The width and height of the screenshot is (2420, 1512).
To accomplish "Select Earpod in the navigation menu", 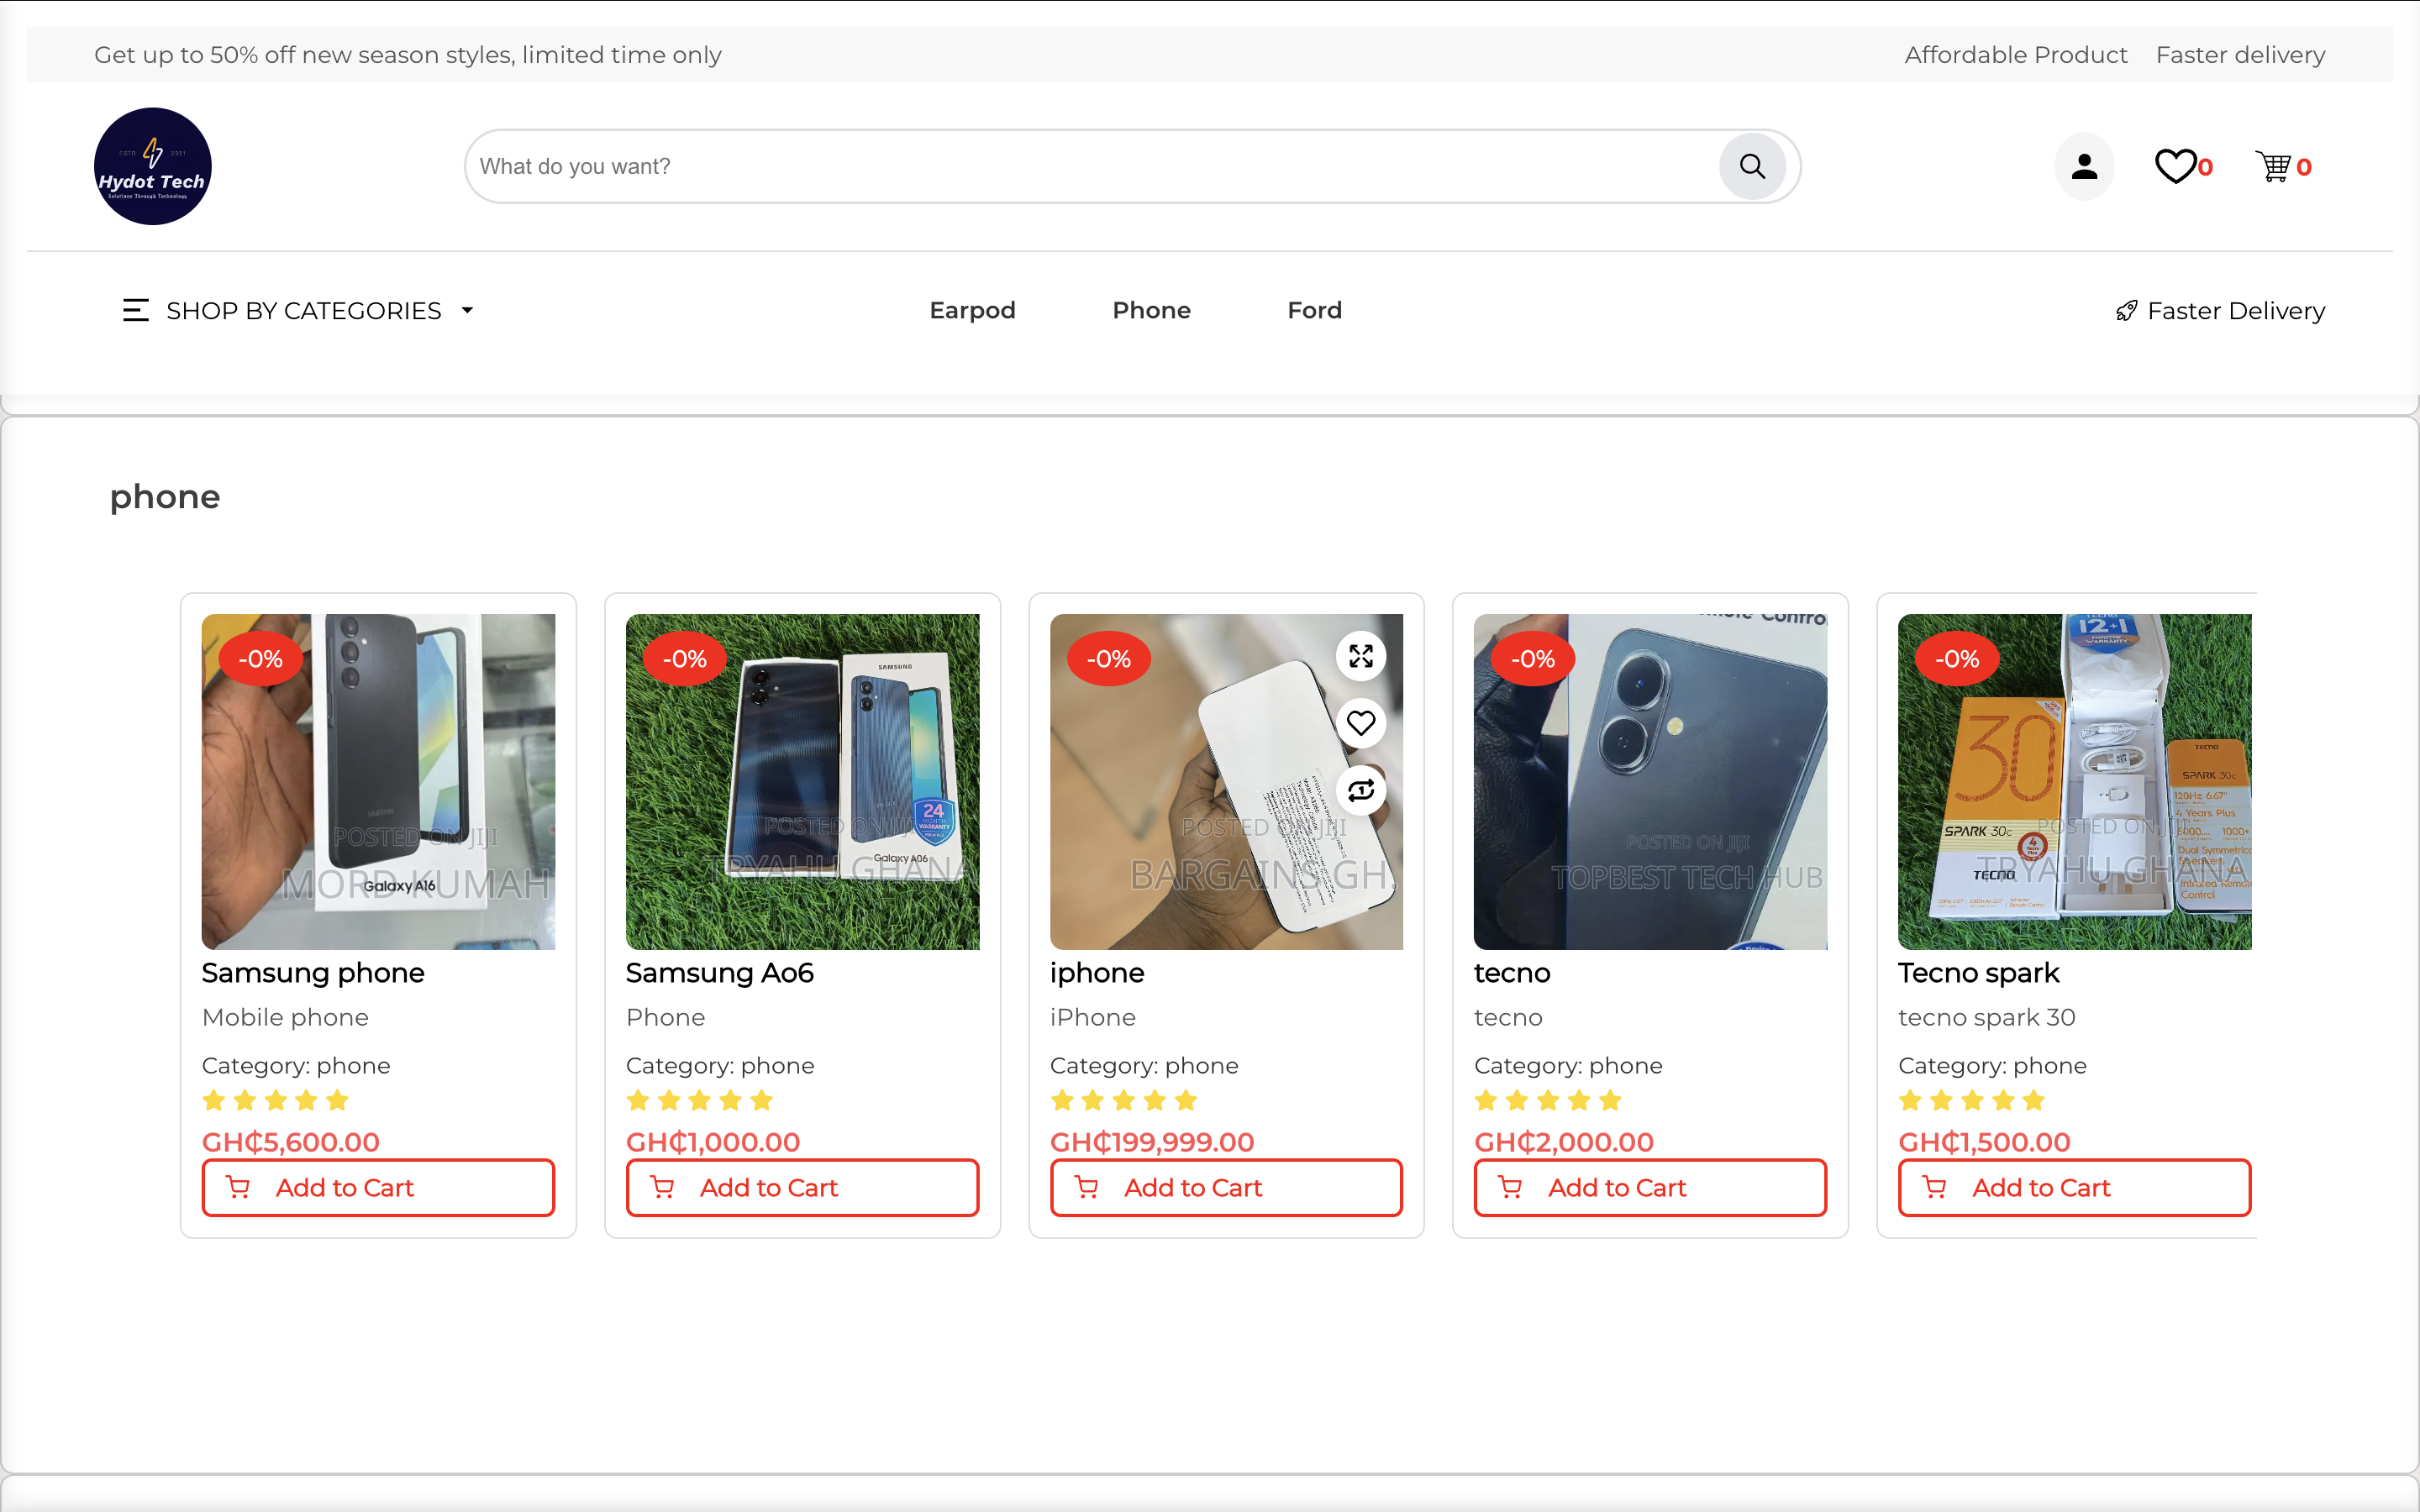I will pos(972,310).
